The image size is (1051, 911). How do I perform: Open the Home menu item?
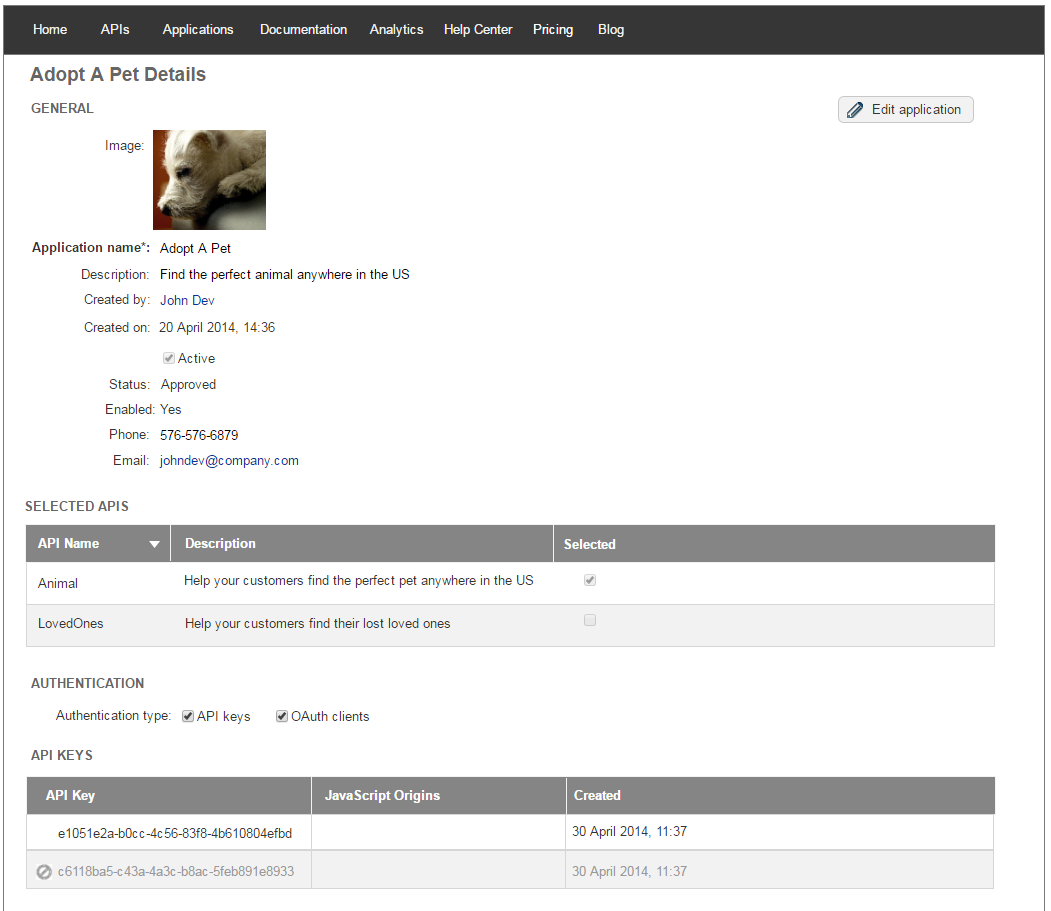coord(50,29)
